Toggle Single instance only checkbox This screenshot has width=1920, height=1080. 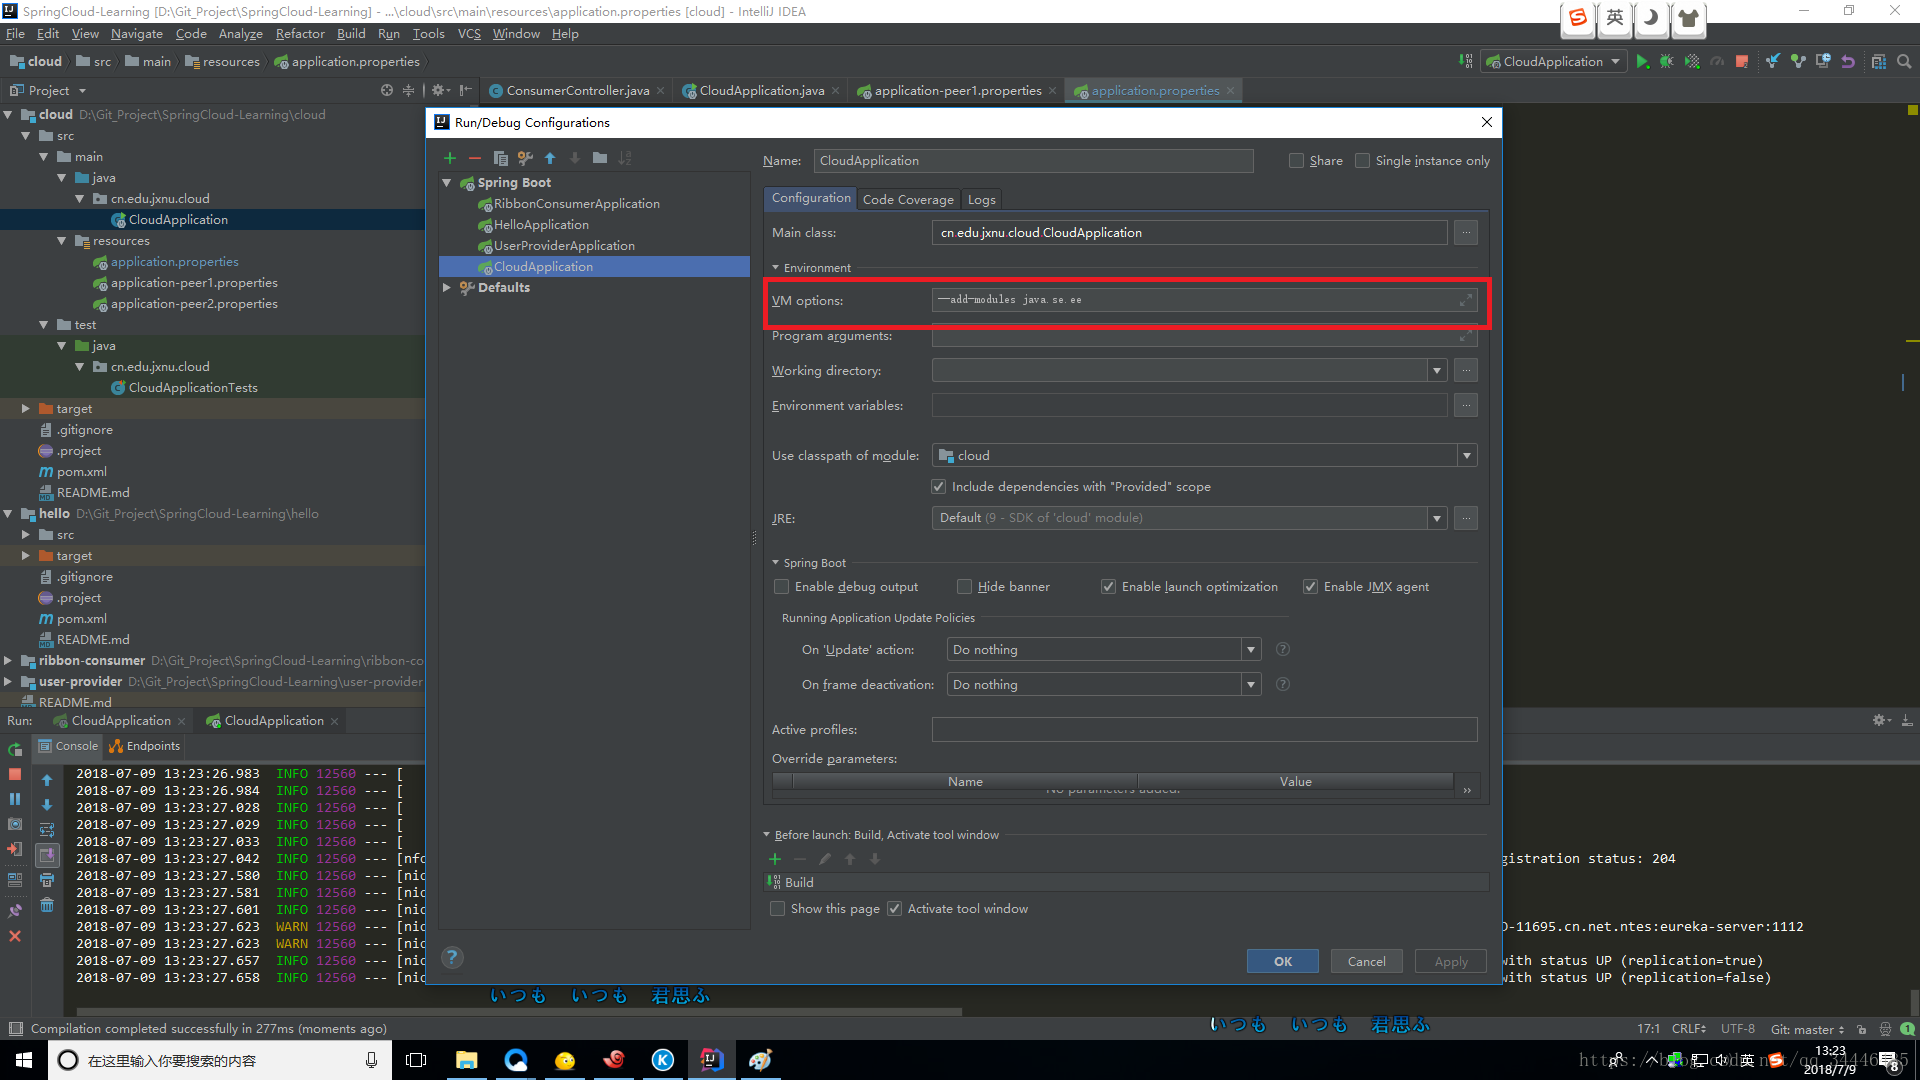coord(1362,161)
